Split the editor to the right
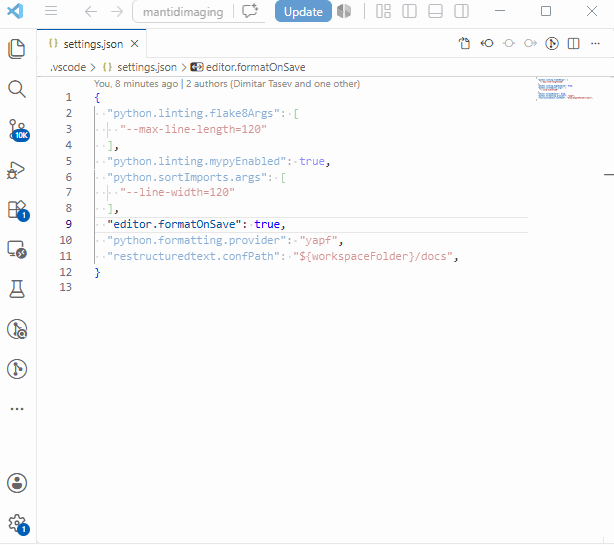Image resolution: width=614 pixels, height=545 pixels. click(x=573, y=43)
